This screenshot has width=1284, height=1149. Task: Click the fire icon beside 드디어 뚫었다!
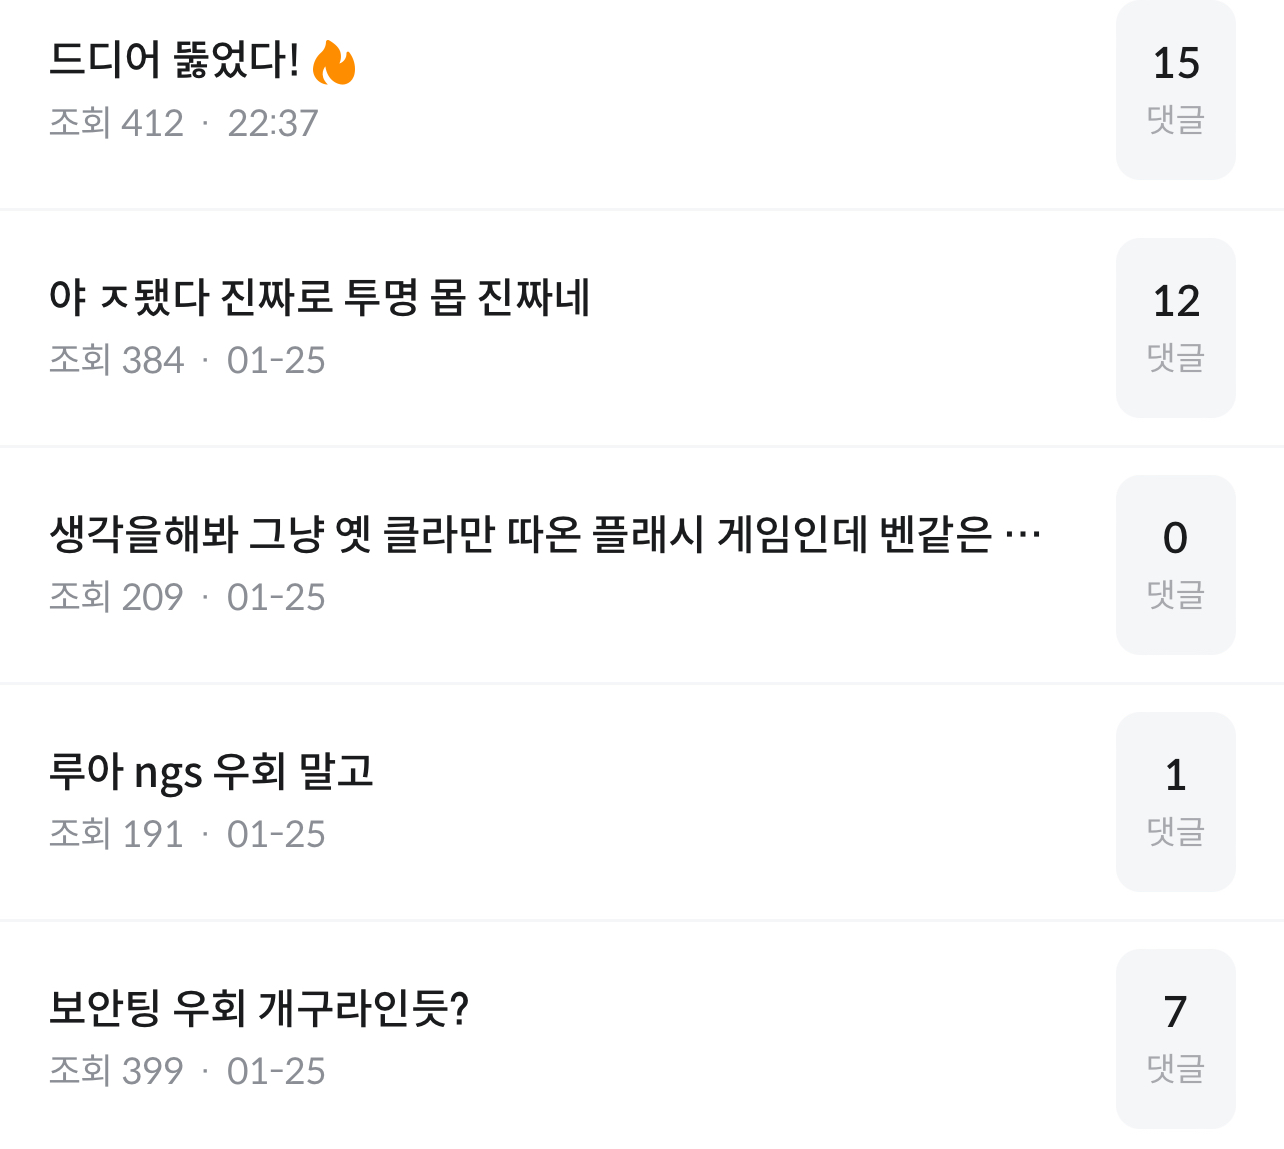(x=334, y=62)
